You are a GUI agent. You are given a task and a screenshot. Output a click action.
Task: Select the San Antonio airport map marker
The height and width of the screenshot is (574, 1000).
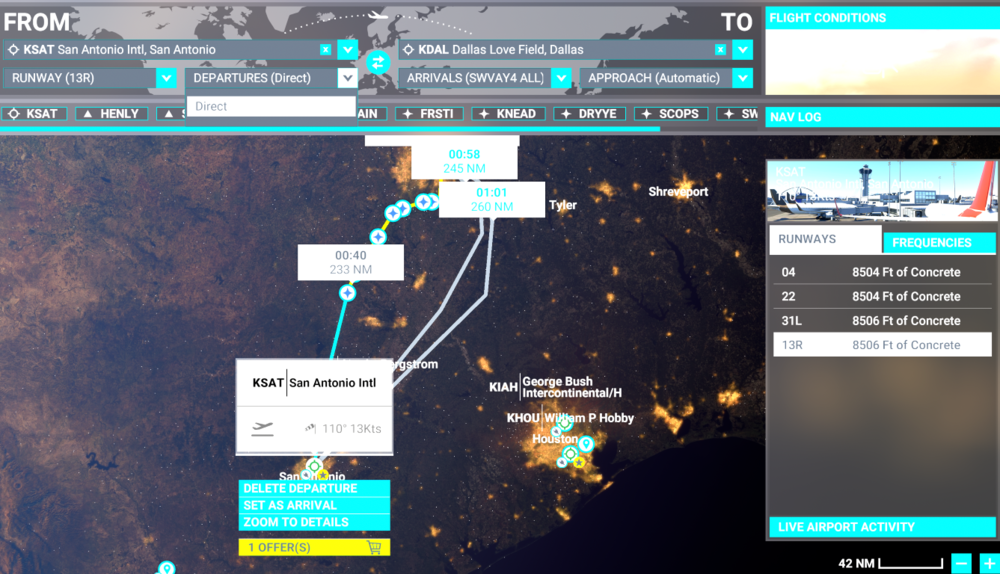coord(314,466)
